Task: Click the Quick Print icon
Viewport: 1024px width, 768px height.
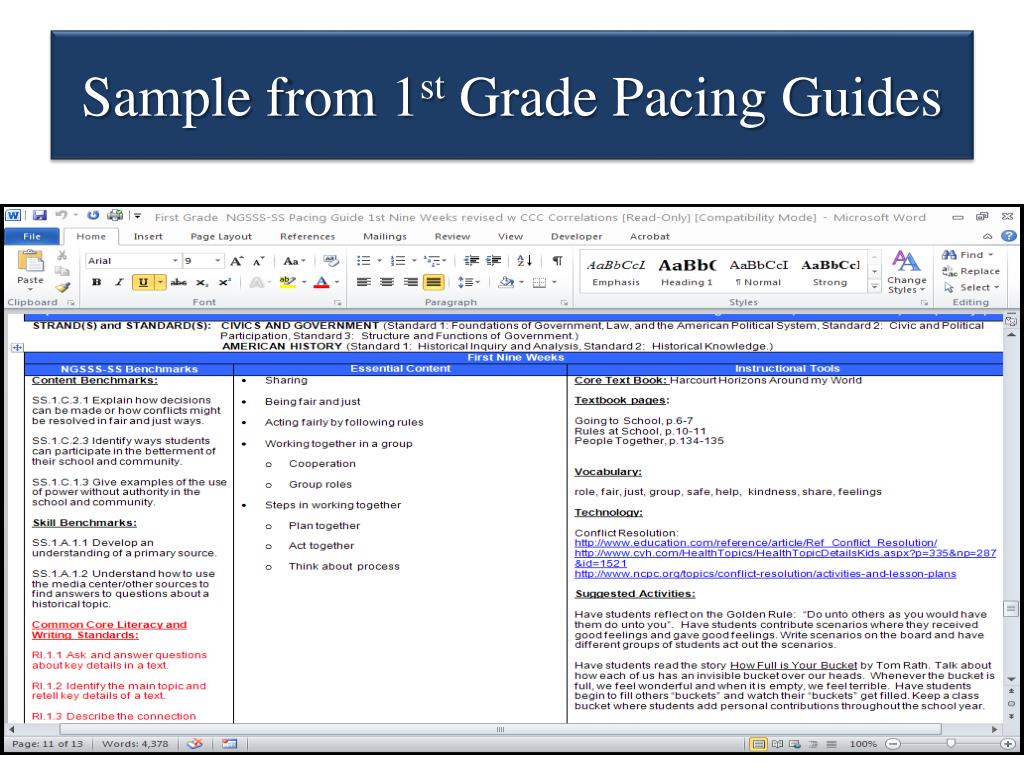Action: [116, 215]
